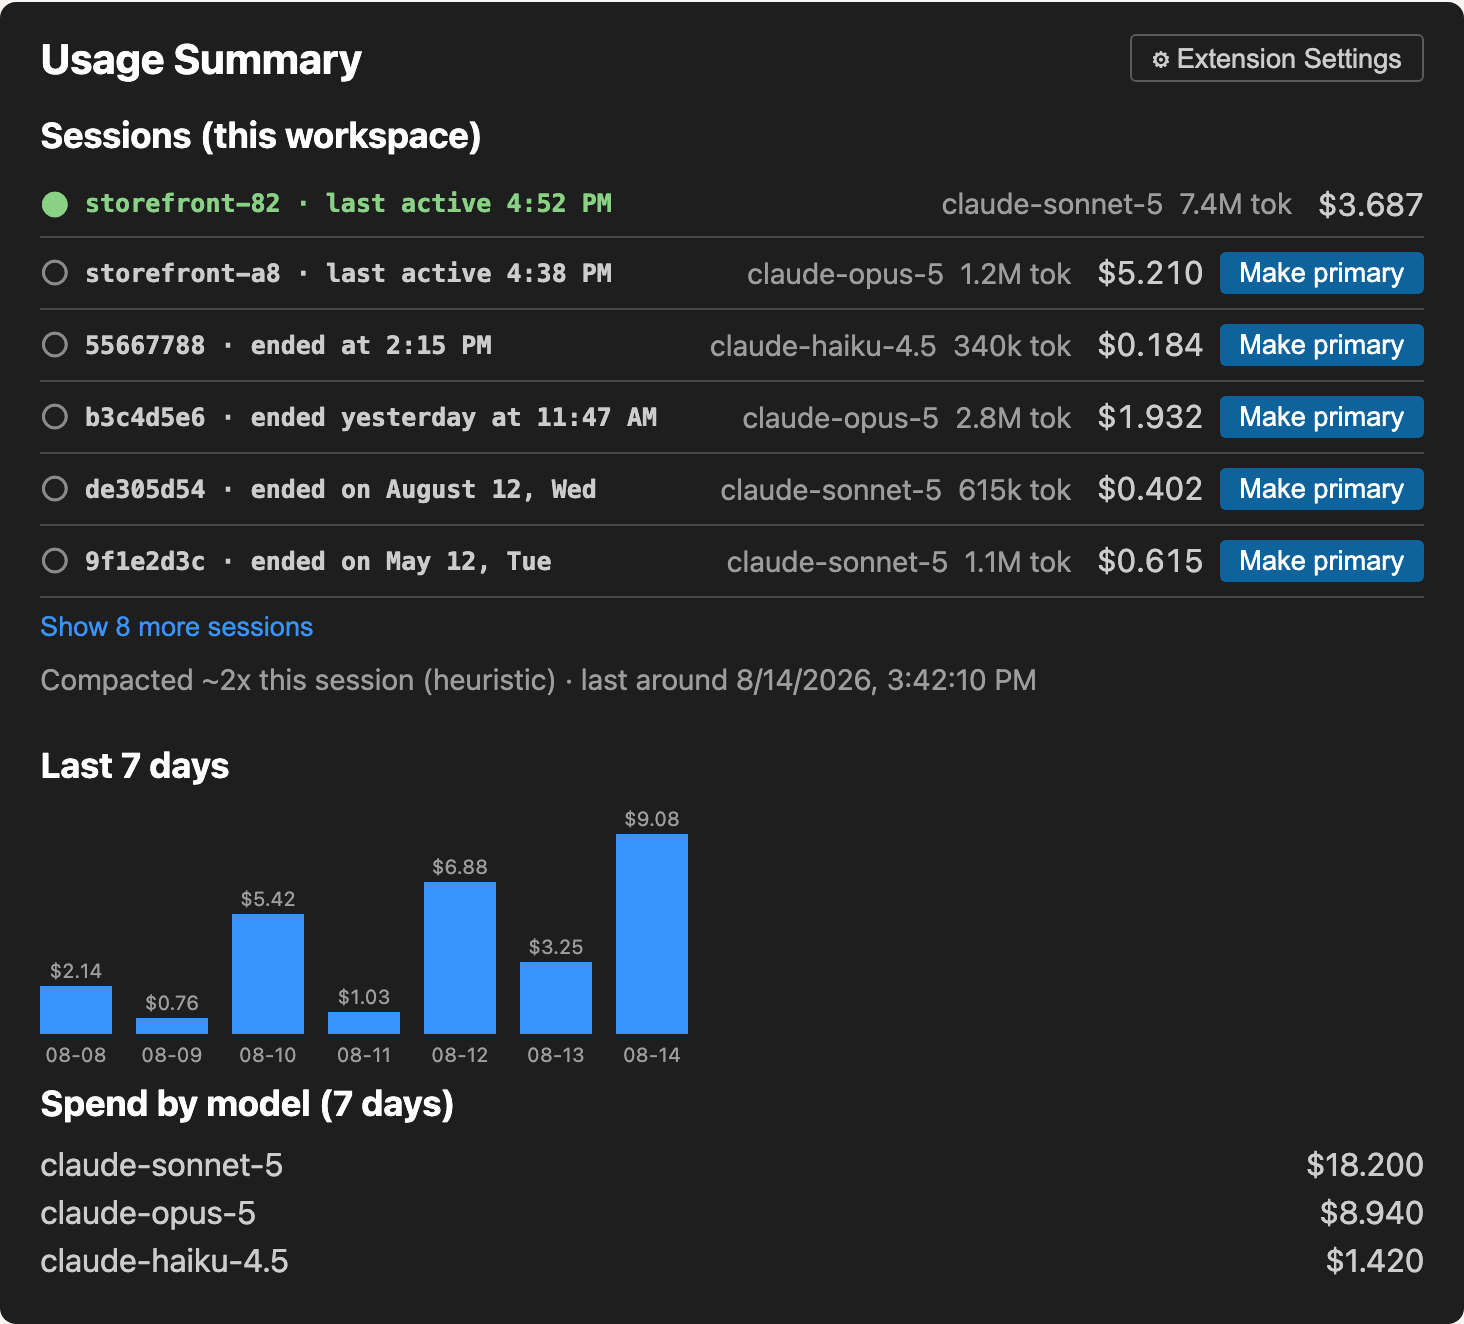
Task: Select the storefront-a8 status circle
Action: coord(55,273)
